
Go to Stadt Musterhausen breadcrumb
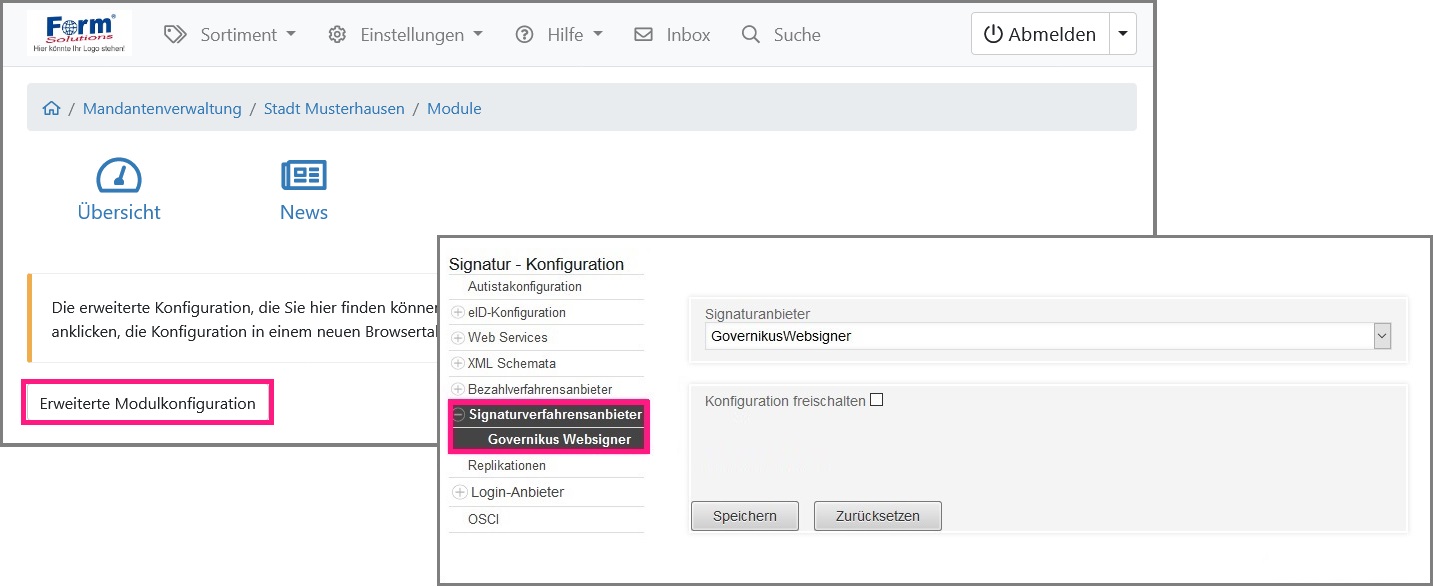click(334, 109)
